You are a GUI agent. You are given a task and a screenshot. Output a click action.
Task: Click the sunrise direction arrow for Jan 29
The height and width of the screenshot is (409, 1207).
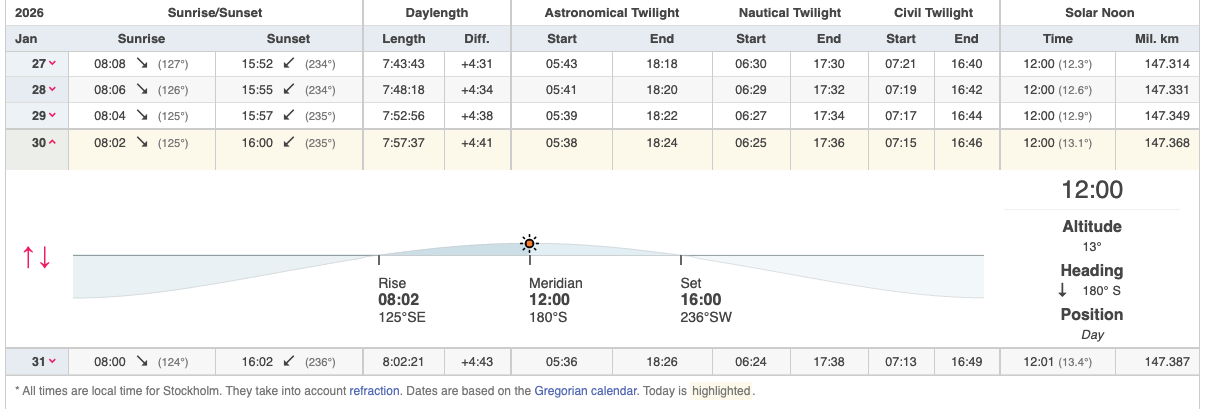141,115
